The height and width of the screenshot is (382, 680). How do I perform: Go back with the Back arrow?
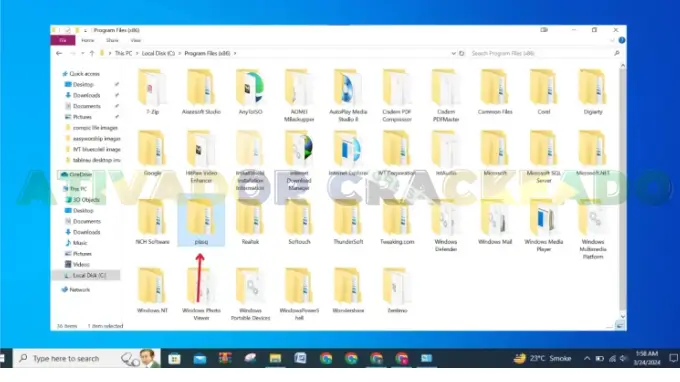pos(59,53)
